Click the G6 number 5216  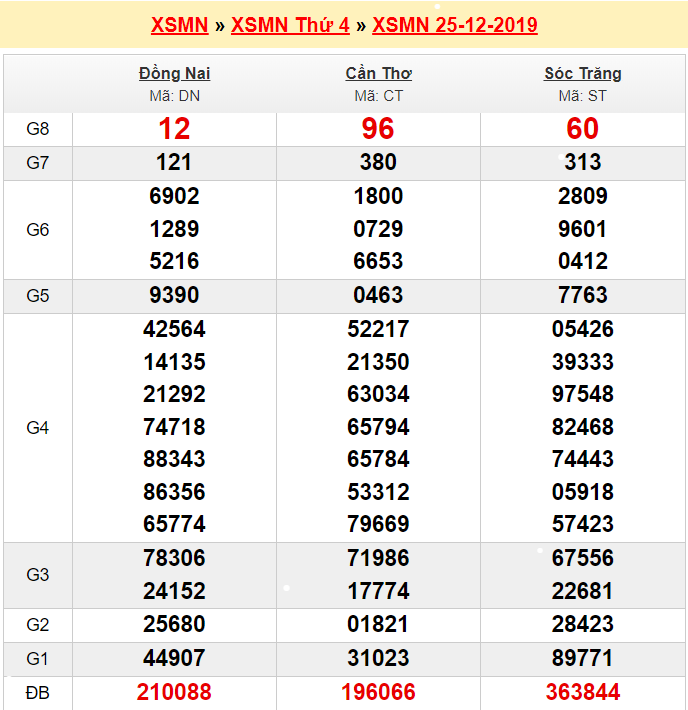pos(174,261)
